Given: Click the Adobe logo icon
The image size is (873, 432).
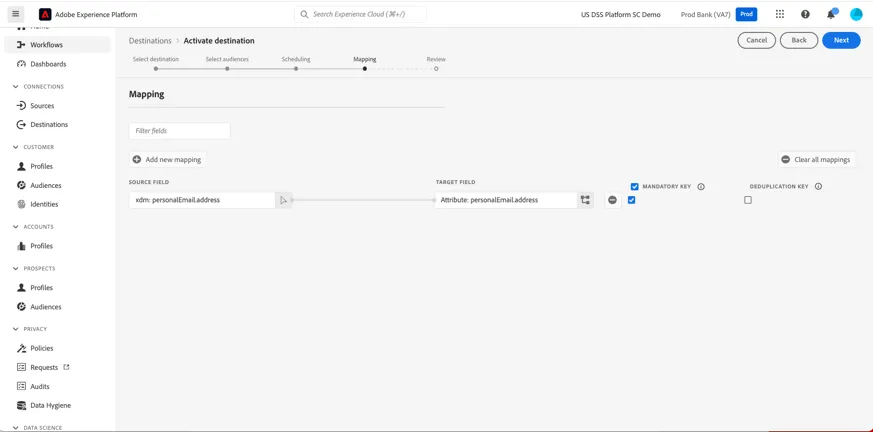Looking at the screenshot, I should [45, 14].
